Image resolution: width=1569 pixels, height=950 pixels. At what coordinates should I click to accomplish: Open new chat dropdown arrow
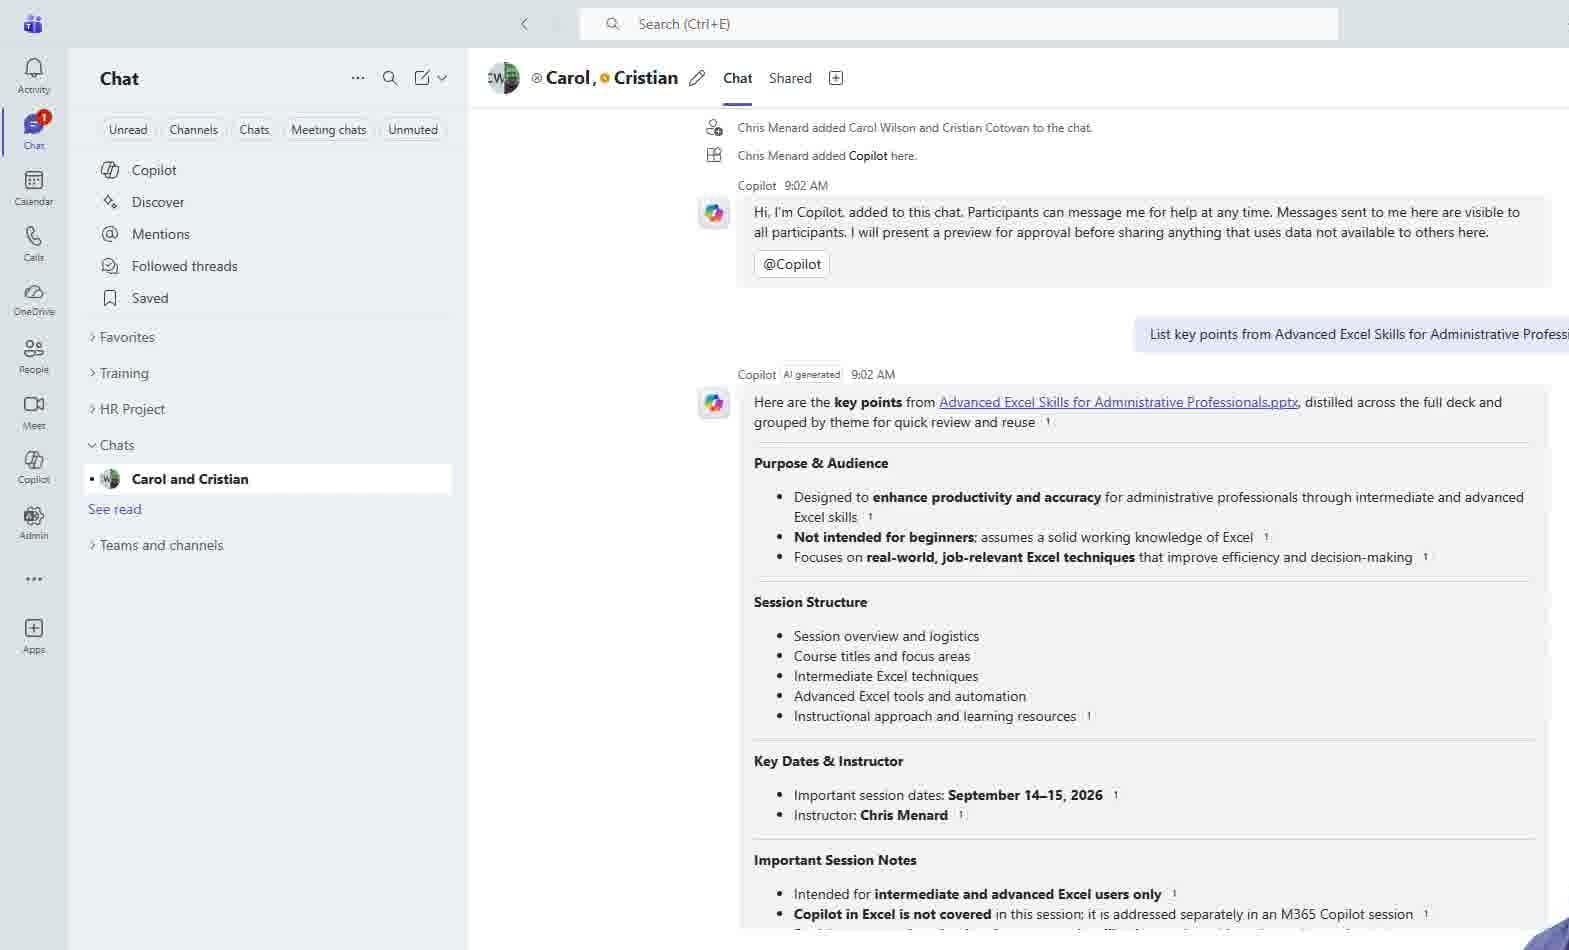pyautogui.click(x=442, y=78)
